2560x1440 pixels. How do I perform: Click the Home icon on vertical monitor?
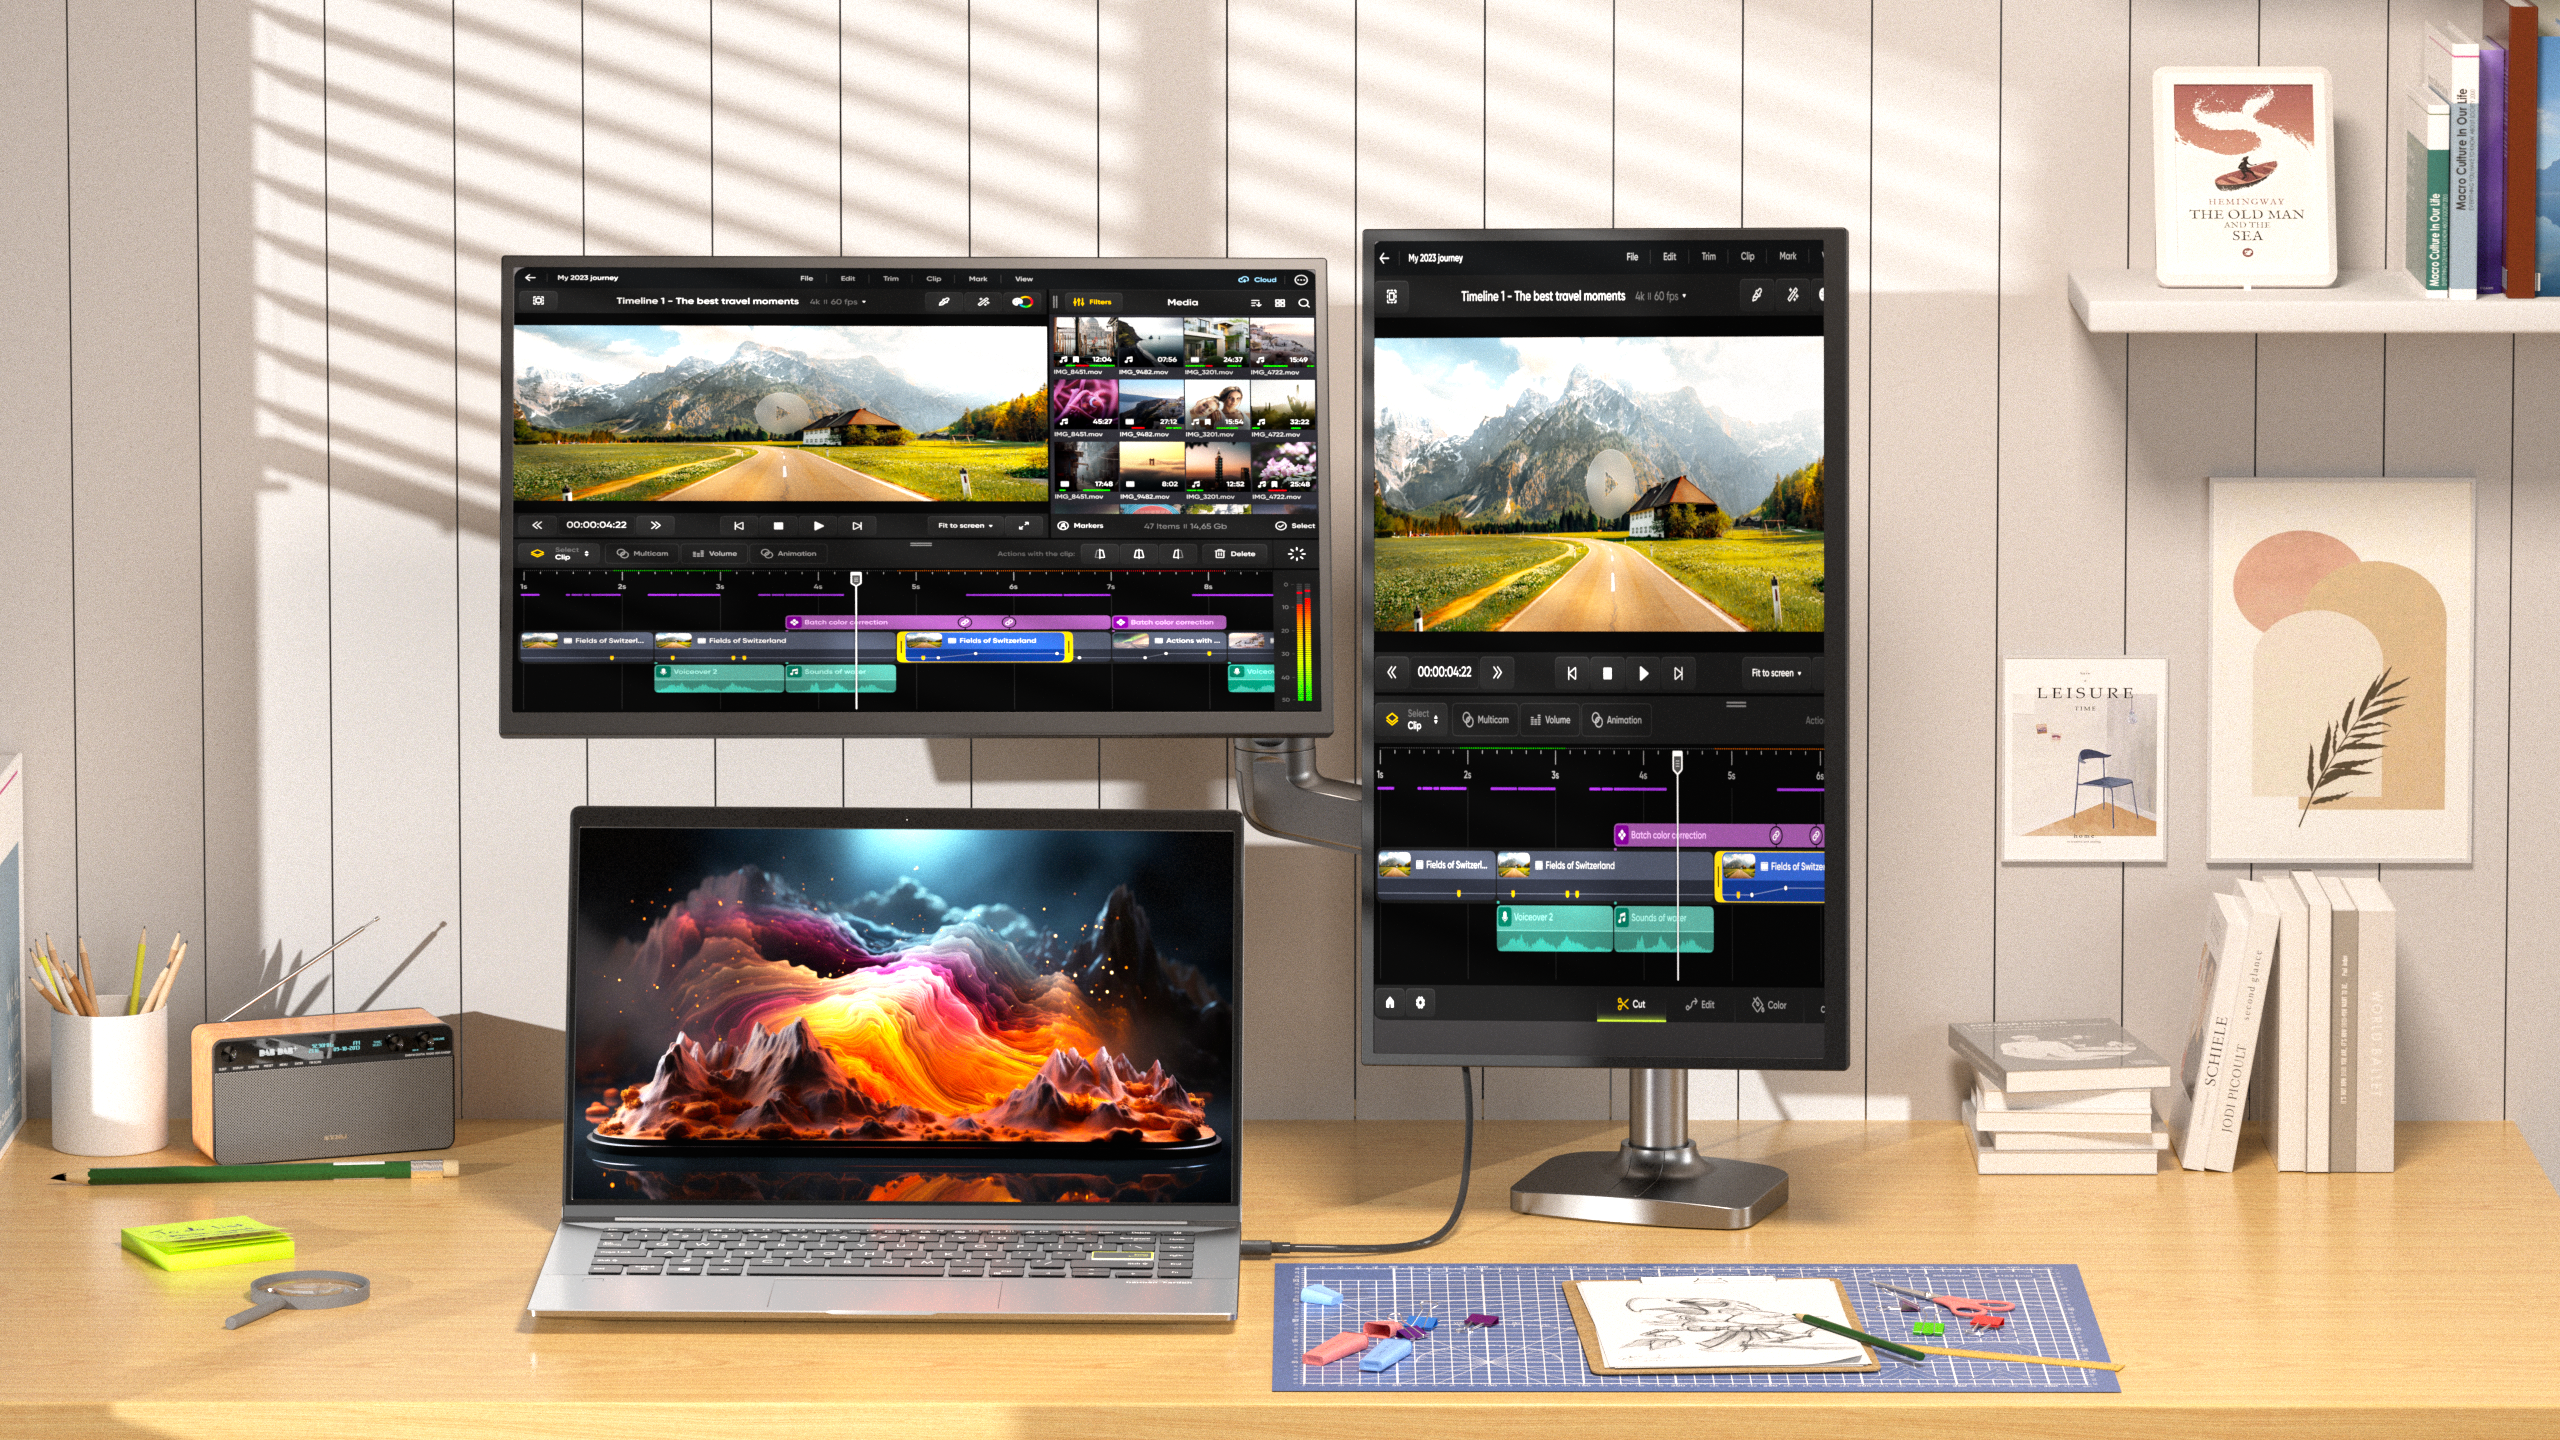1390,1002
